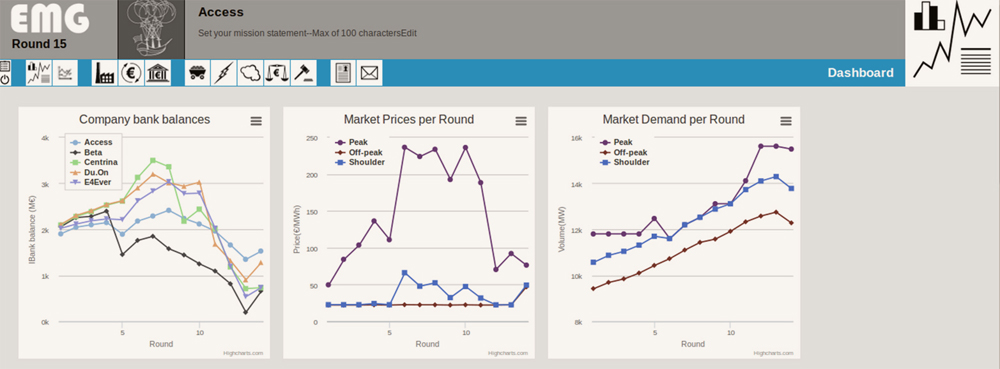The height and width of the screenshot is (369, 1000).
Task: Click Edit link for mission statement
Action: (x=409, y=33)
